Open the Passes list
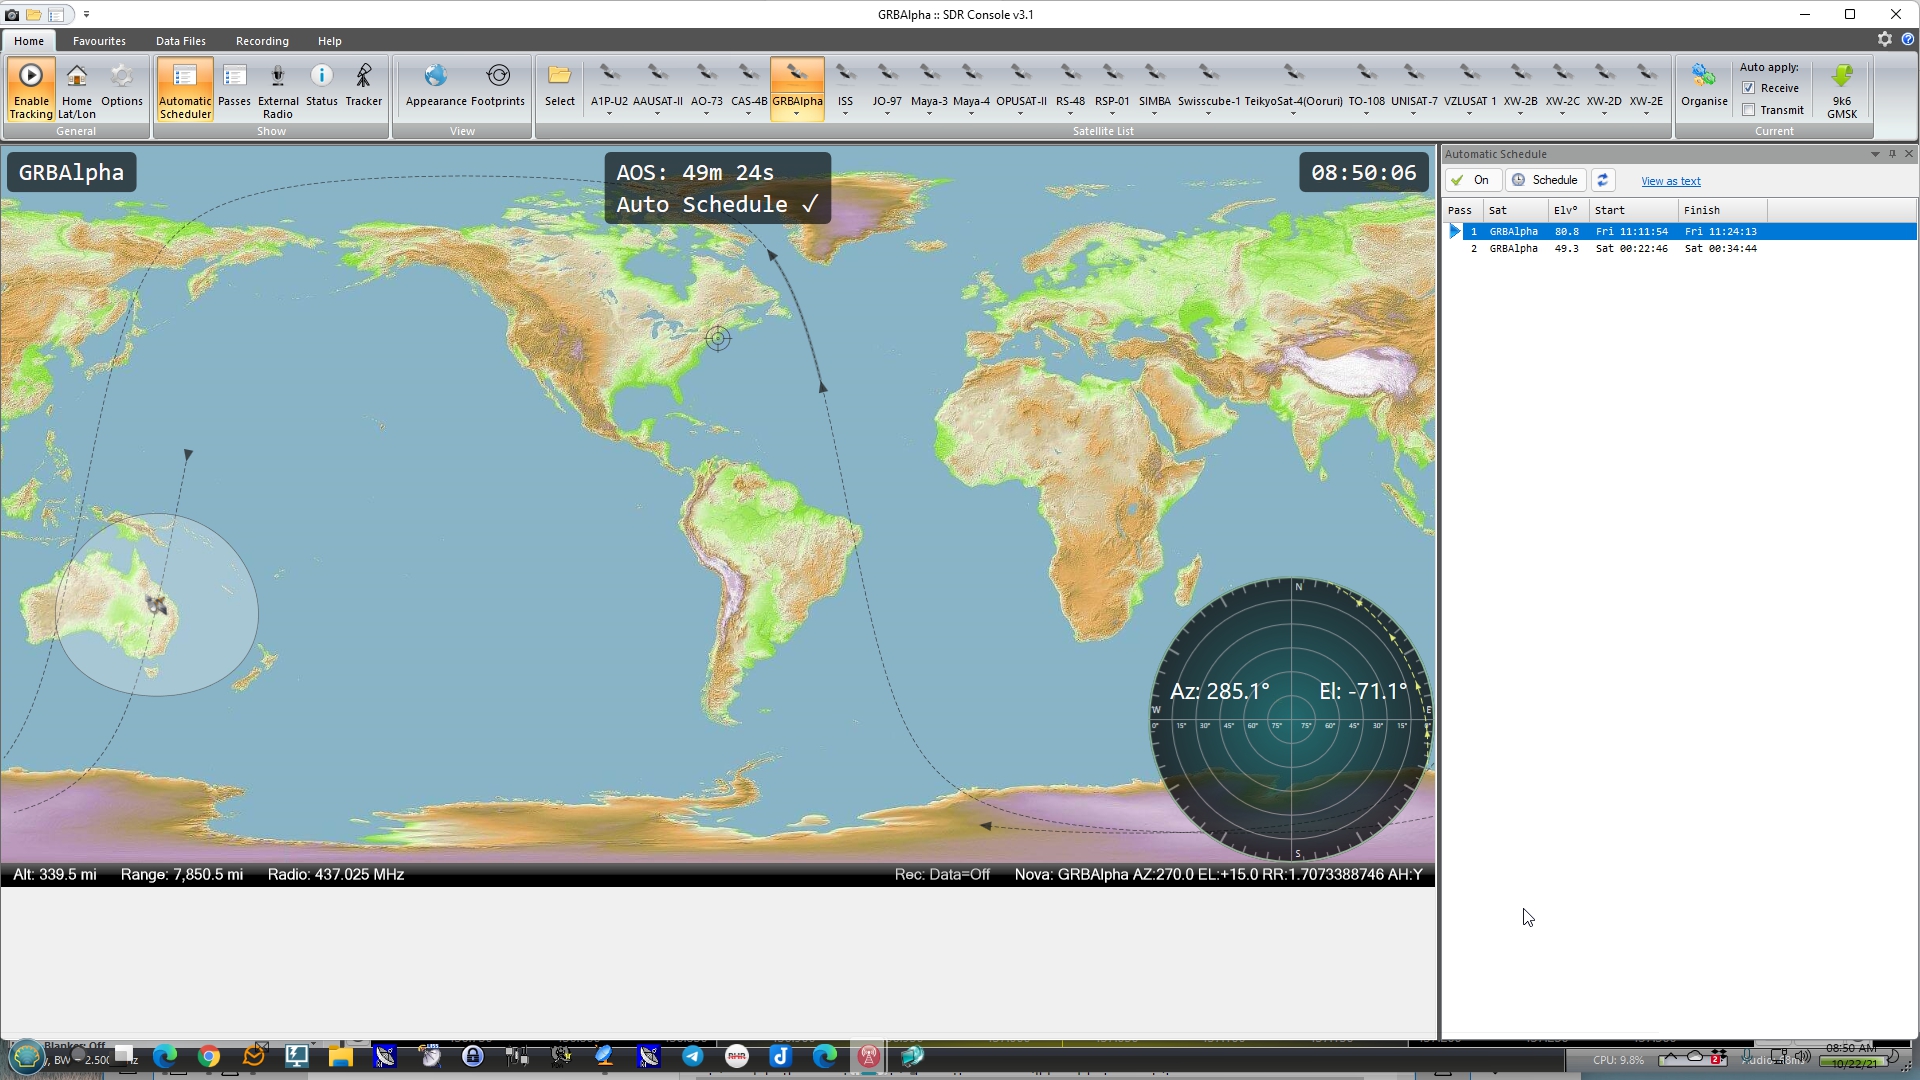The width and height of the screenshot is (1920, 1080). click(x=234, y=87)
